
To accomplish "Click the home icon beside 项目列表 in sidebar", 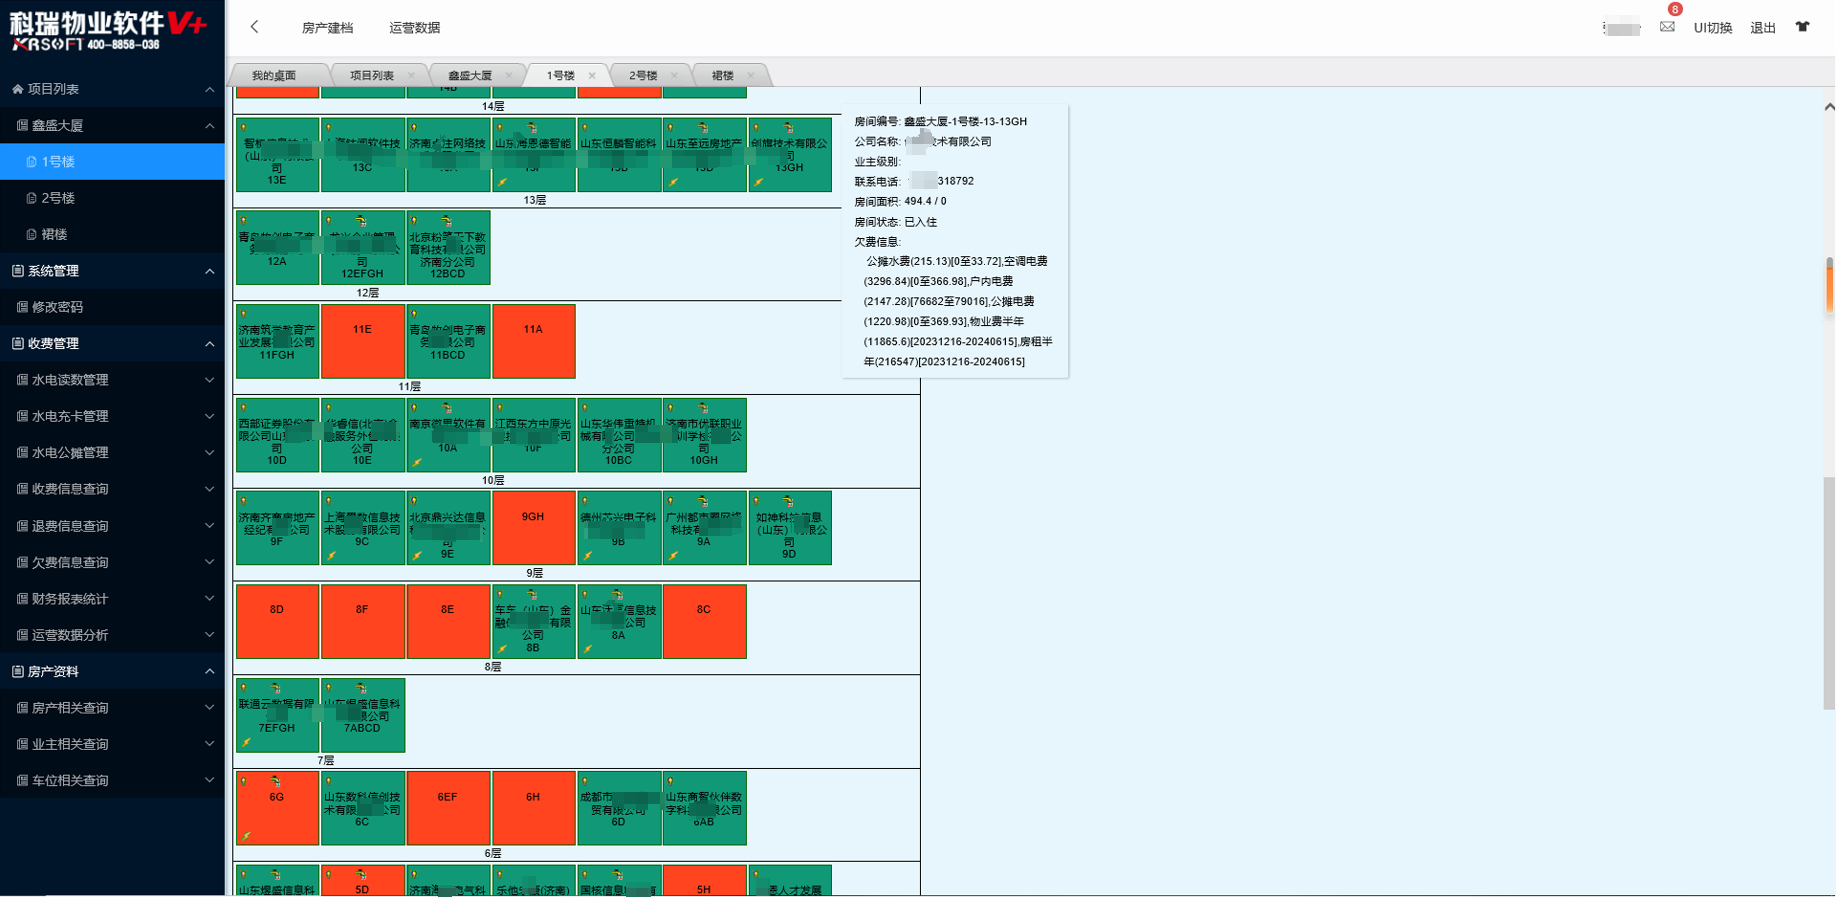I will [17, 89].
